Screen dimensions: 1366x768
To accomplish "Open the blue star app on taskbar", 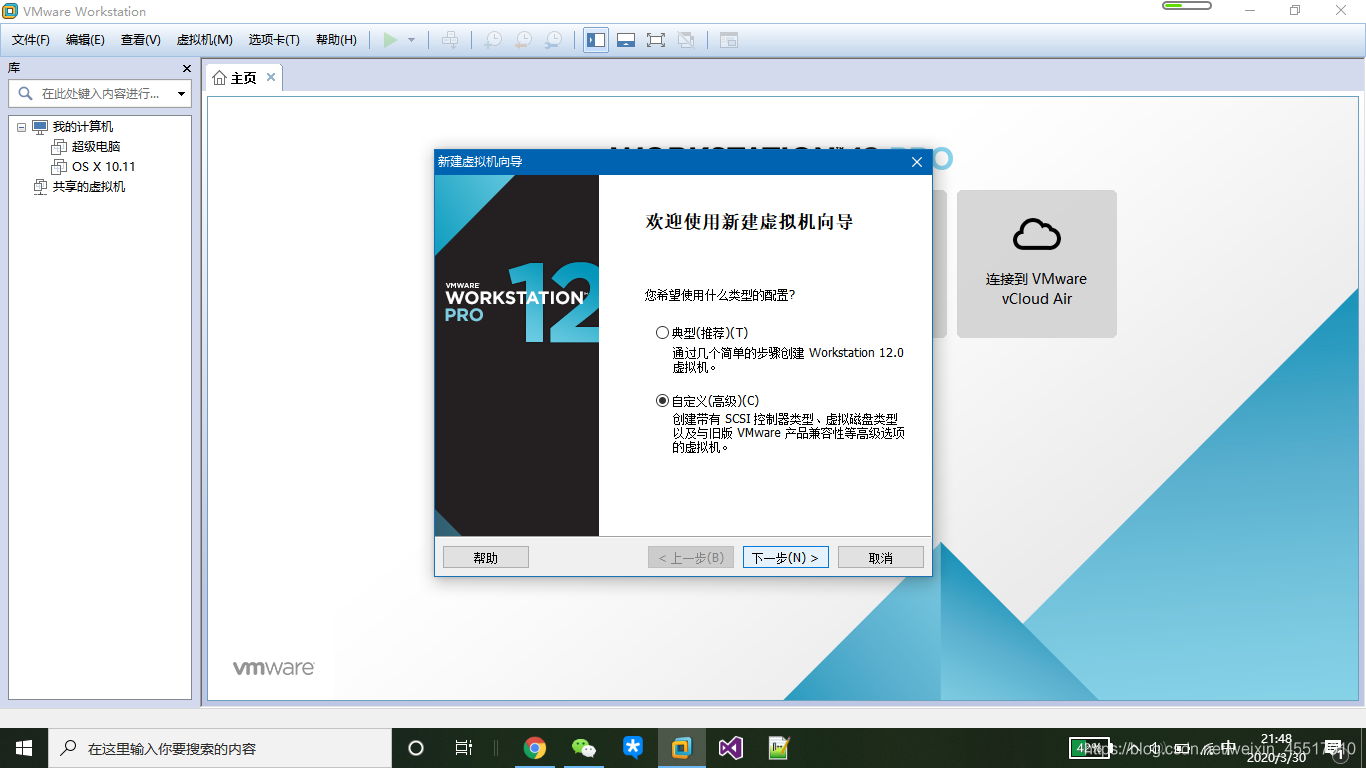I will (633, 748).
